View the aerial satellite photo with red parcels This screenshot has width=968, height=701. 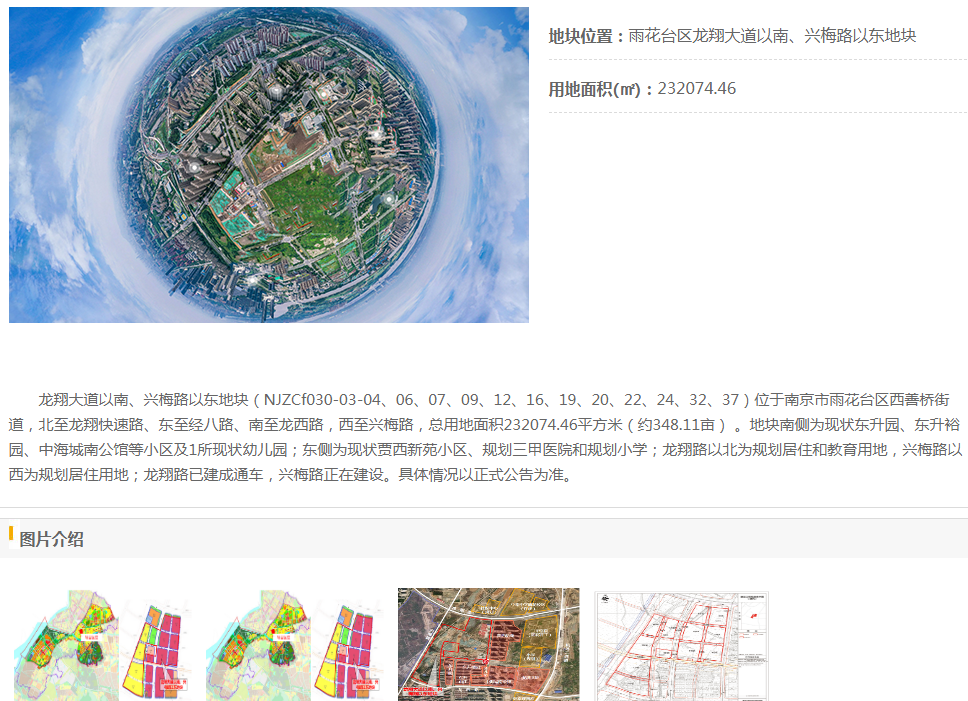488,645
